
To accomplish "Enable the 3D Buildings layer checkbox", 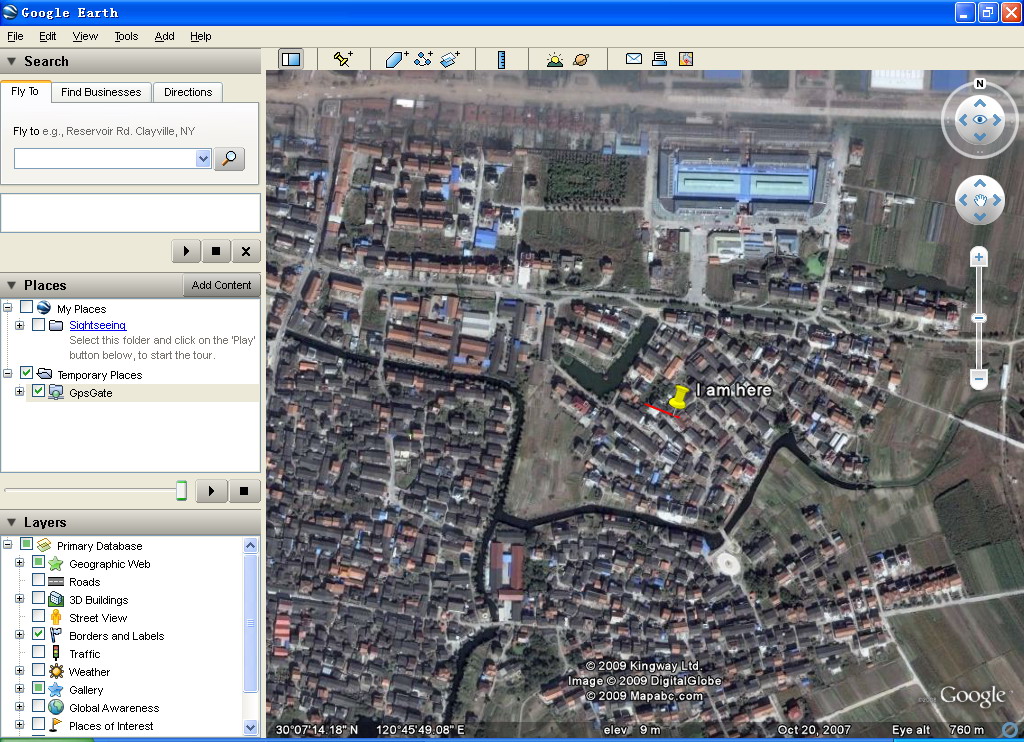I will (x=39, y=598).
